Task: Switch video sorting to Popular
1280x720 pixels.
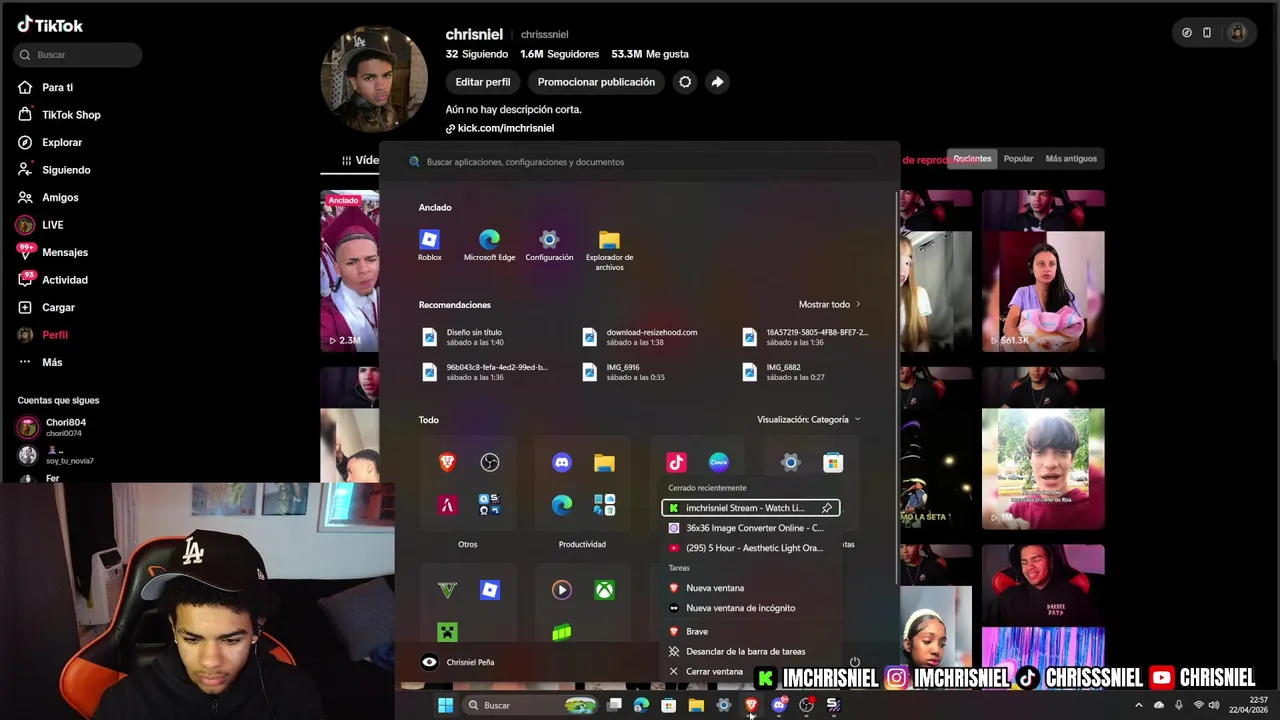Action: tap(1018, 159)
